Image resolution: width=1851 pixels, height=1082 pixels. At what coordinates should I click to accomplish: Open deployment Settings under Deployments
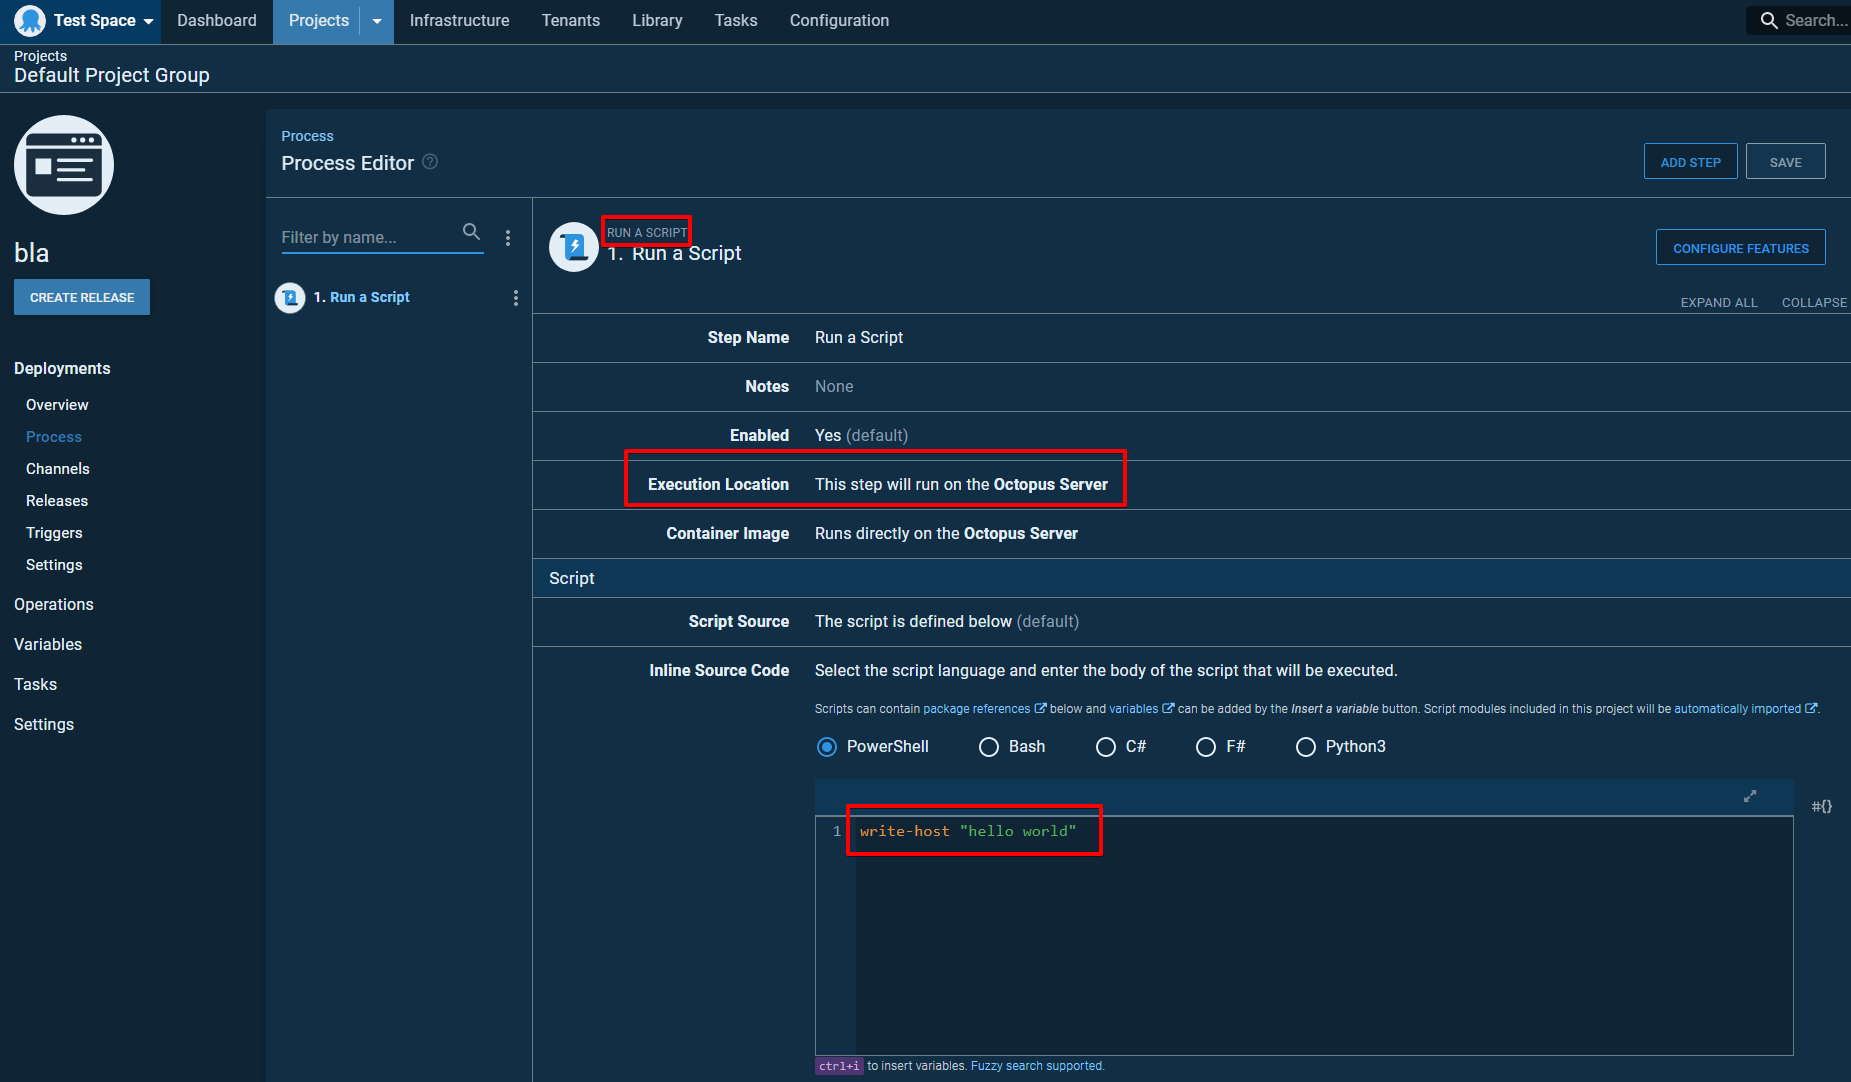coord(54,565)
